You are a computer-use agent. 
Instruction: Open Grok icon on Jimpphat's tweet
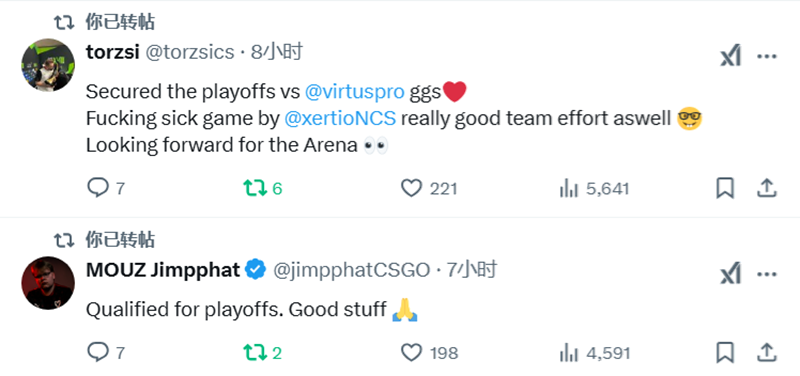tap(730, 274)
